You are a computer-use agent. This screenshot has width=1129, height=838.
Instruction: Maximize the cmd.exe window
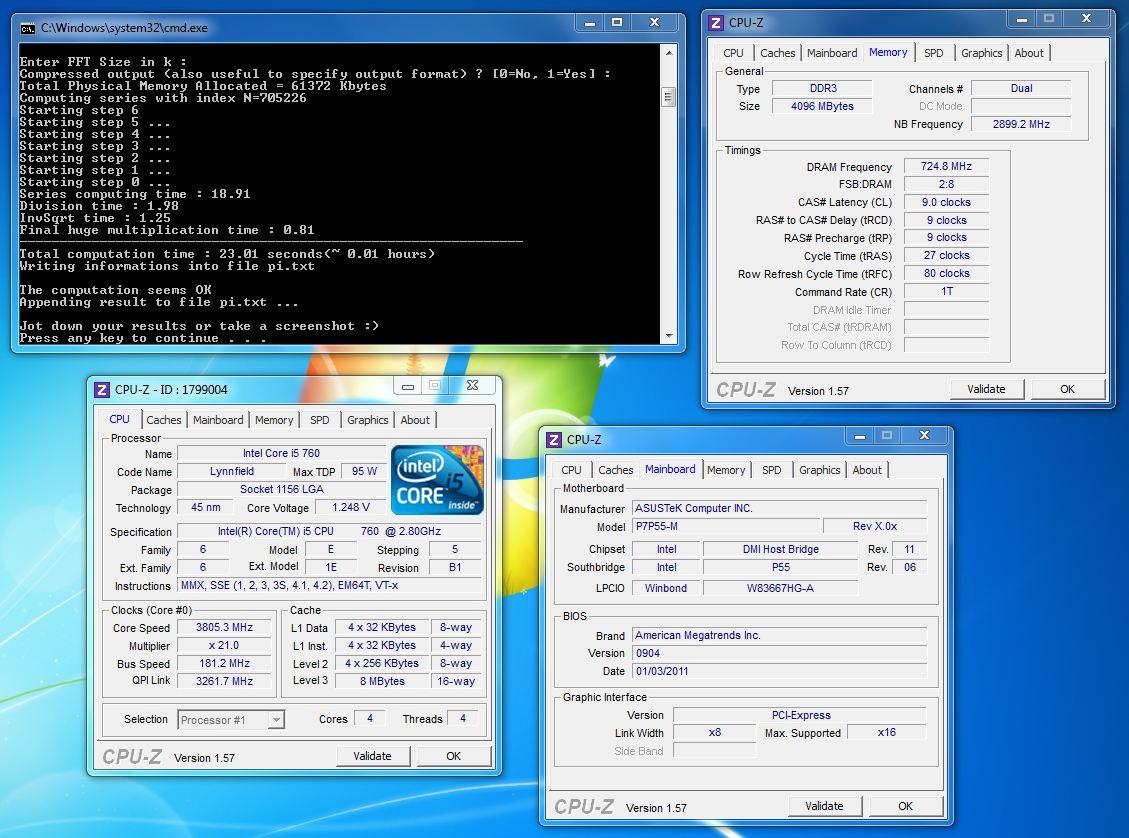[616, 22]
